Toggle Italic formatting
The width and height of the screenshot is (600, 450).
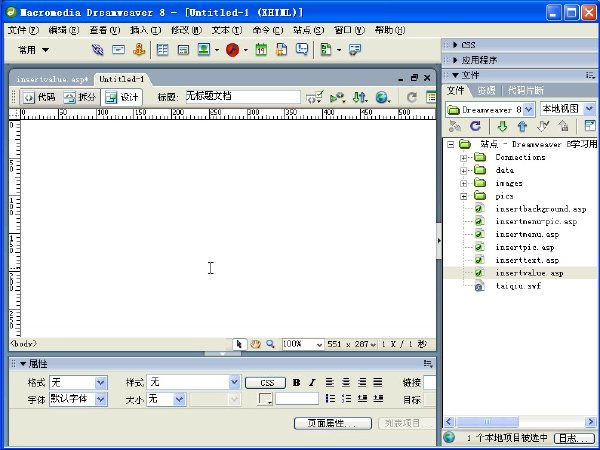pos(312,382)
